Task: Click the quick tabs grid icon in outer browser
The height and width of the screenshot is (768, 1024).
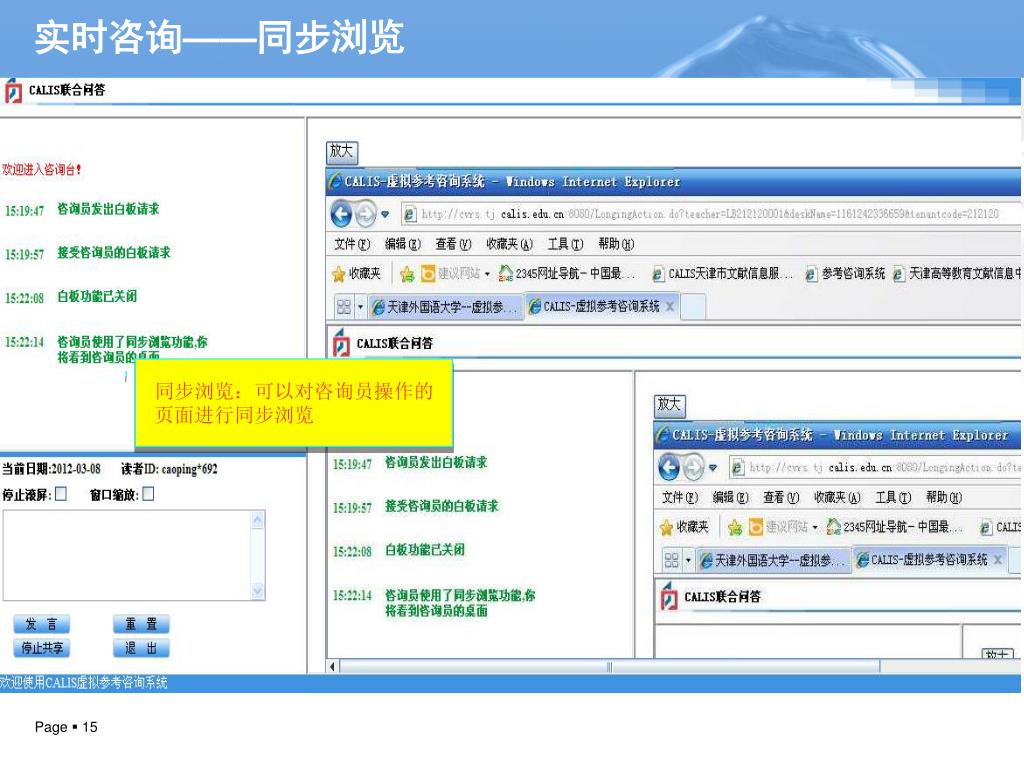Action: [x=344, y=306]
